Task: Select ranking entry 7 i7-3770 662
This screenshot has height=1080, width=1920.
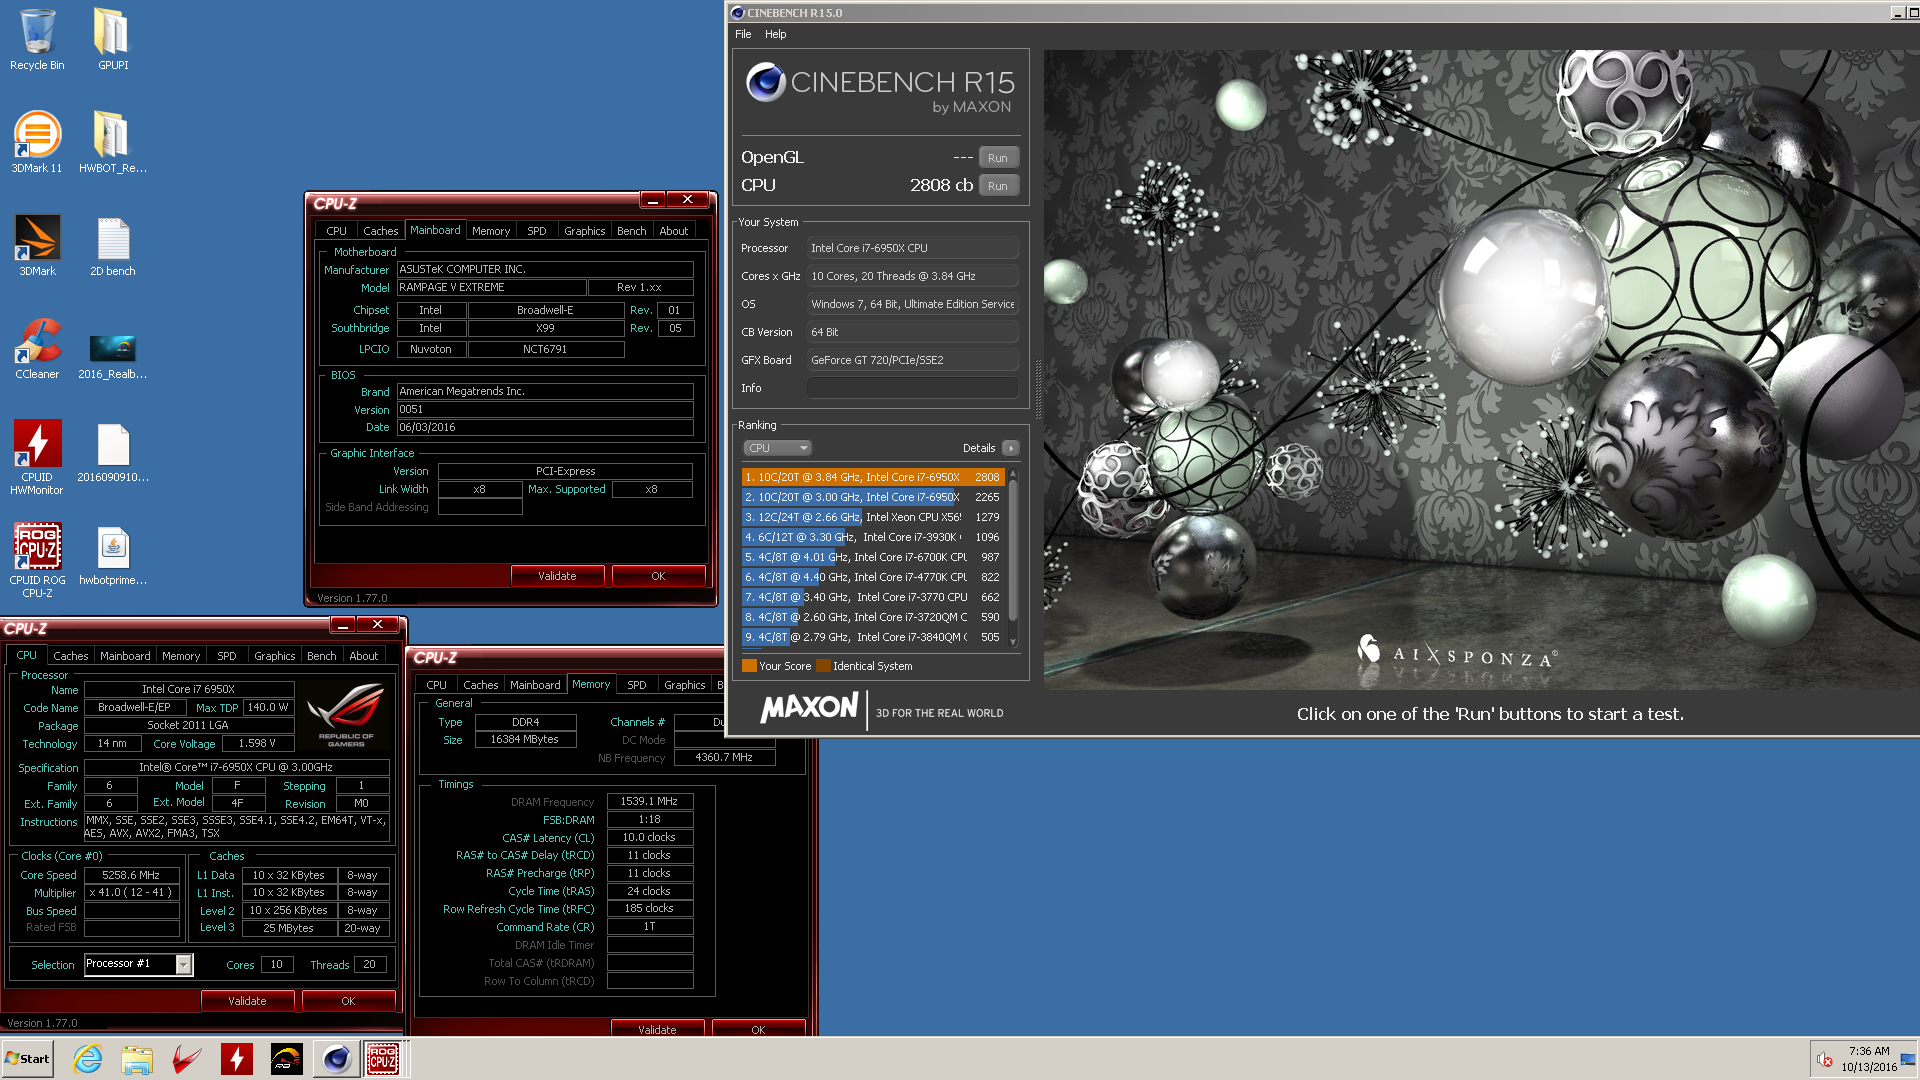Action: [x=872, y=597]
